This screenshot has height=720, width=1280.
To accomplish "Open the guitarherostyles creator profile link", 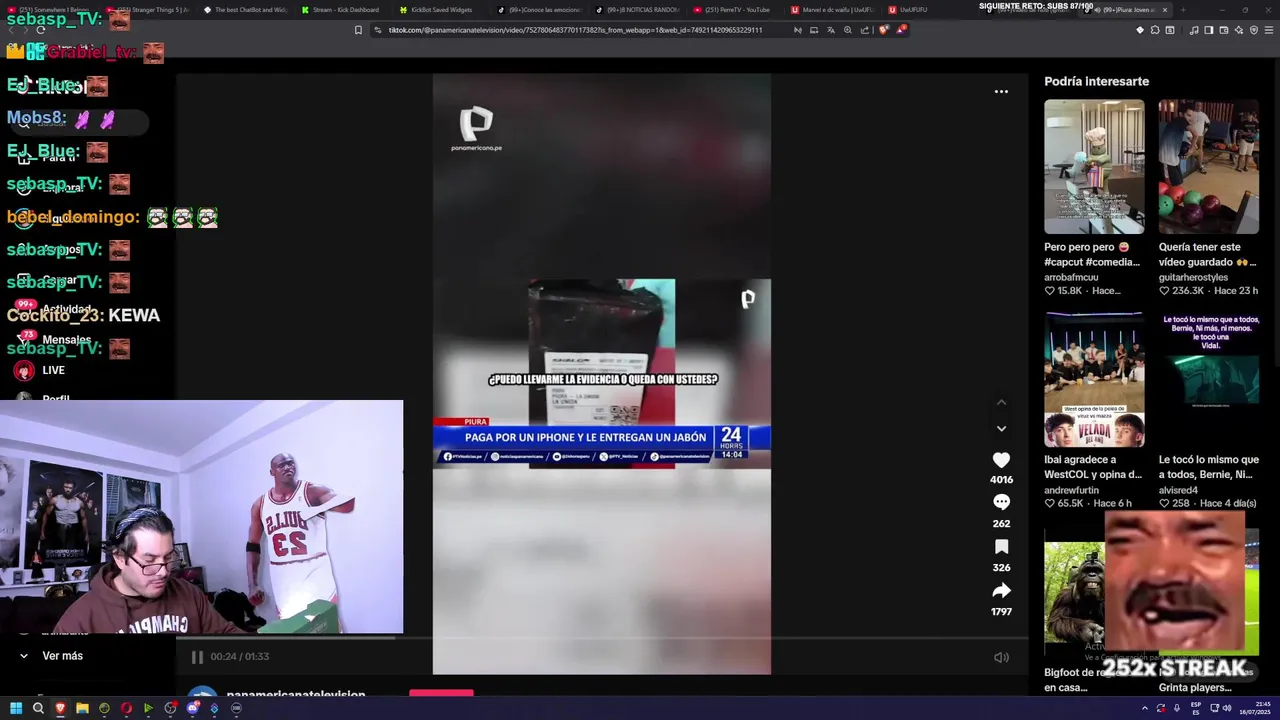I will coord(1193,277).
